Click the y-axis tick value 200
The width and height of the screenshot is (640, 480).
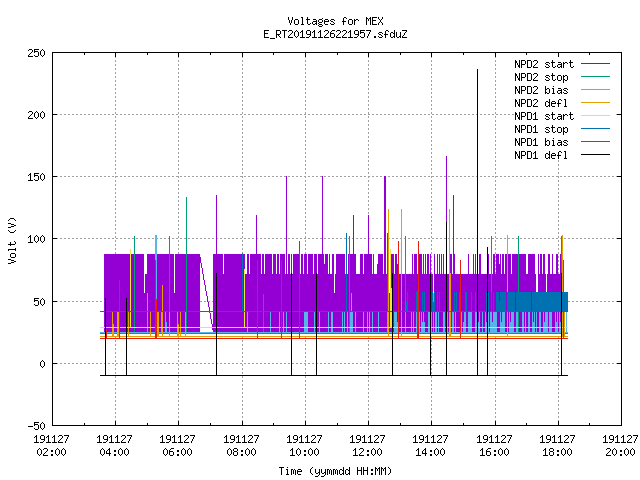pyautogui.click(x=36, y=115)
